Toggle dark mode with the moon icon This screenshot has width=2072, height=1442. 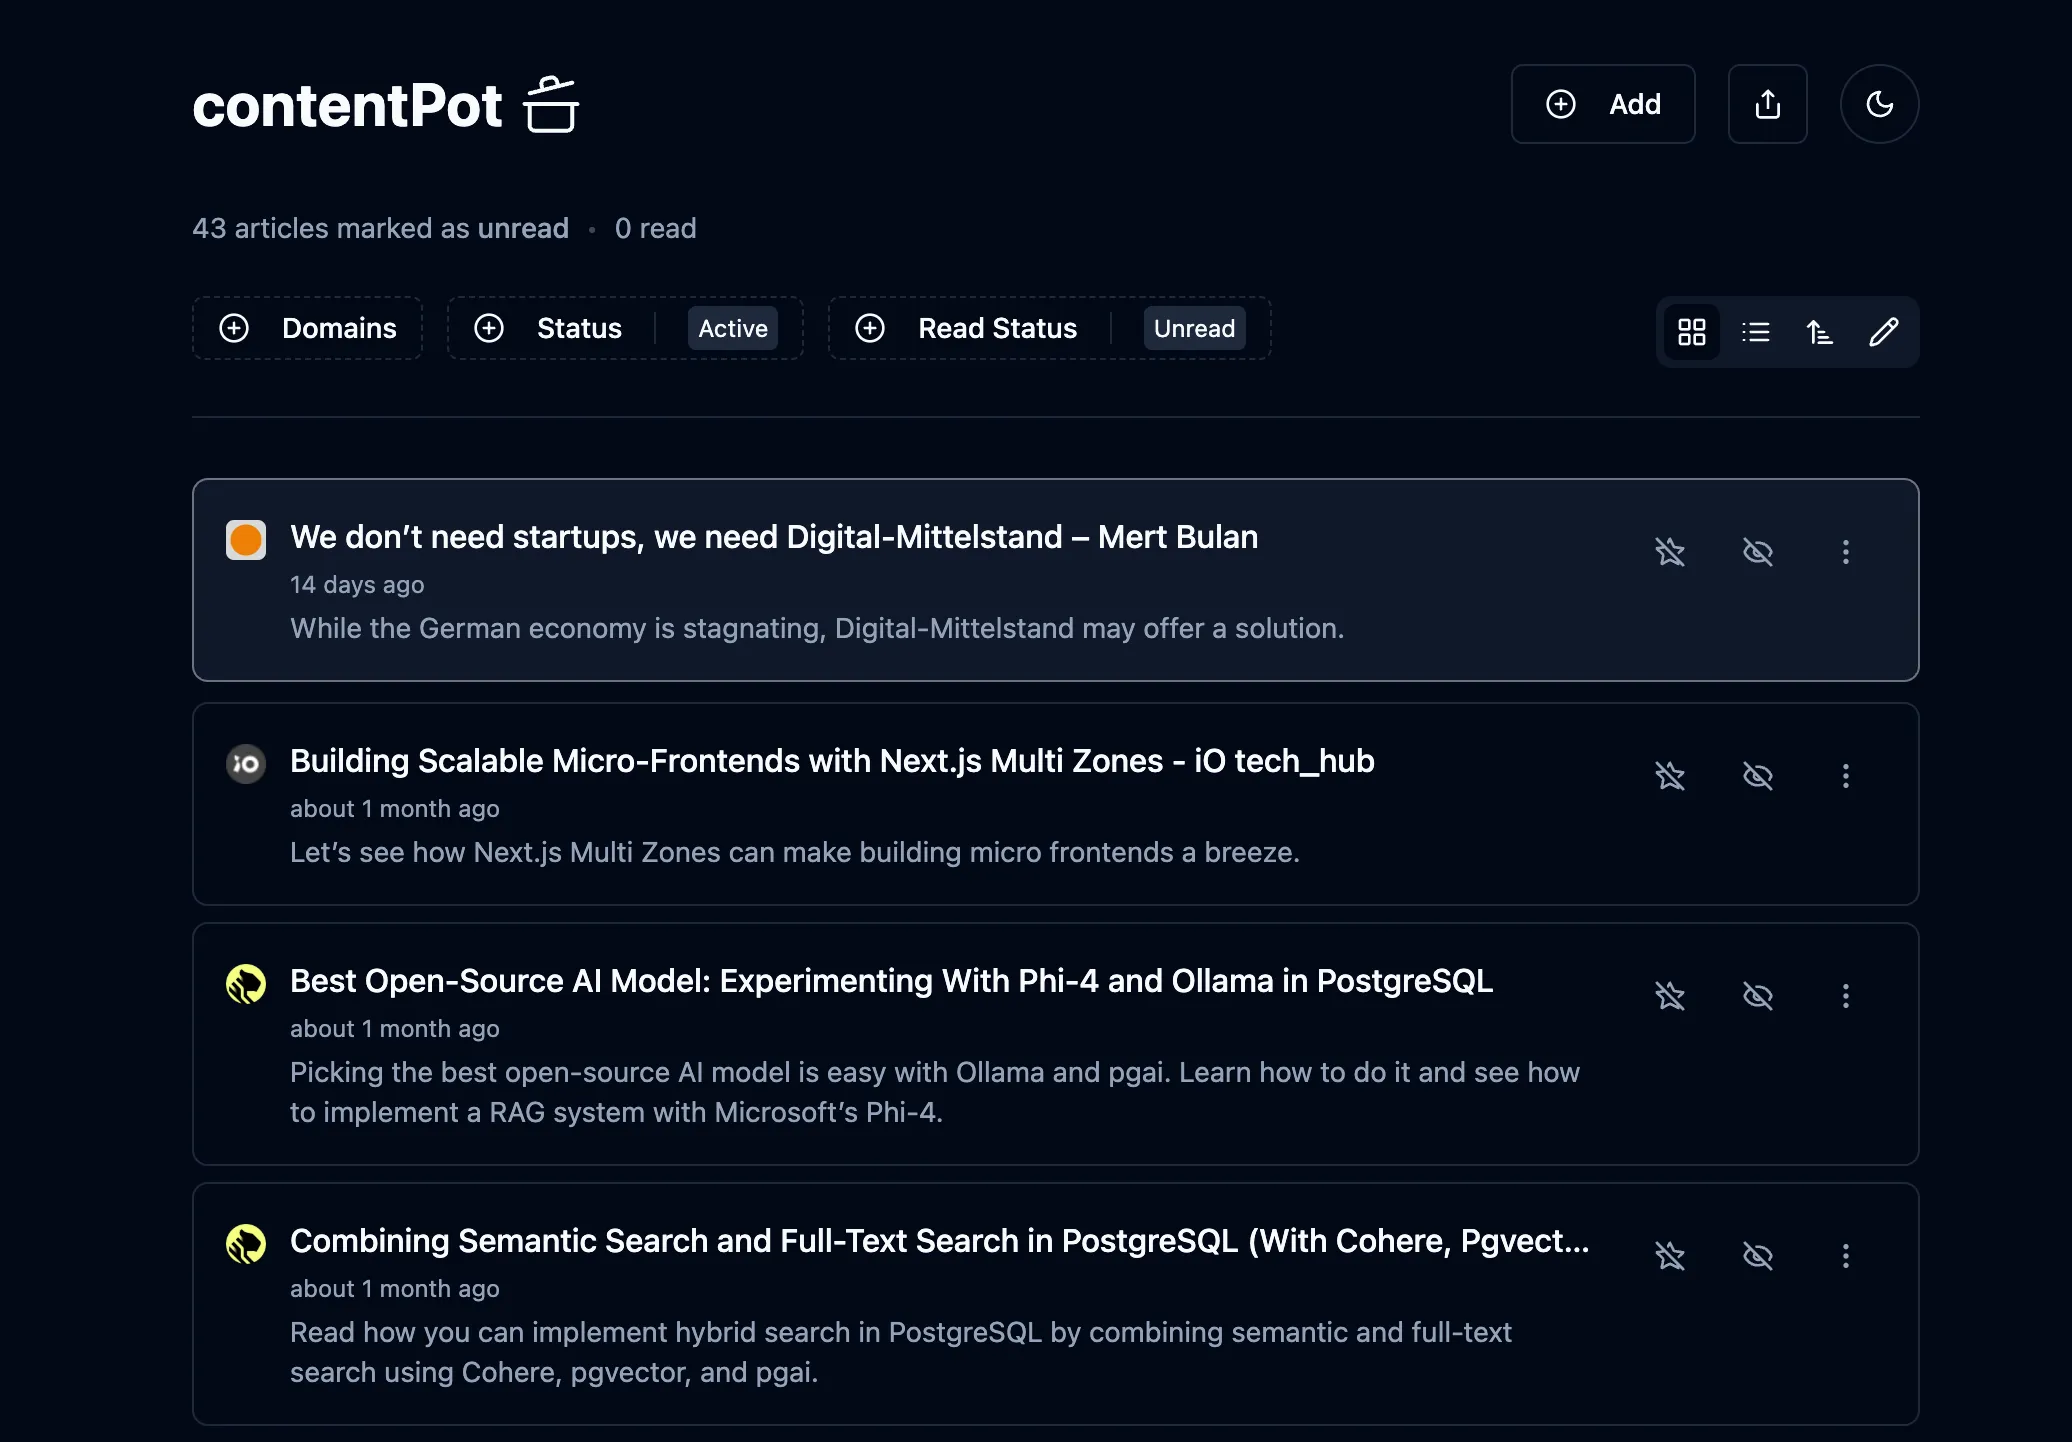point(1879,103)
